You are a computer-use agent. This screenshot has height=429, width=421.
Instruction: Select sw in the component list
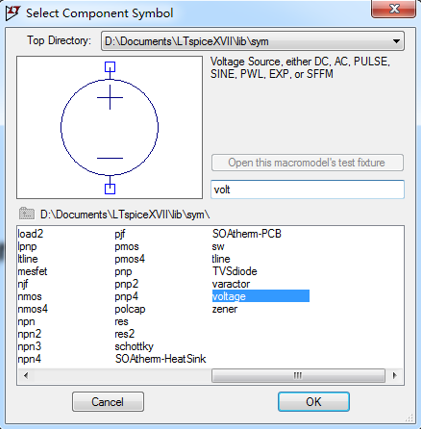[x=218, y=246]
